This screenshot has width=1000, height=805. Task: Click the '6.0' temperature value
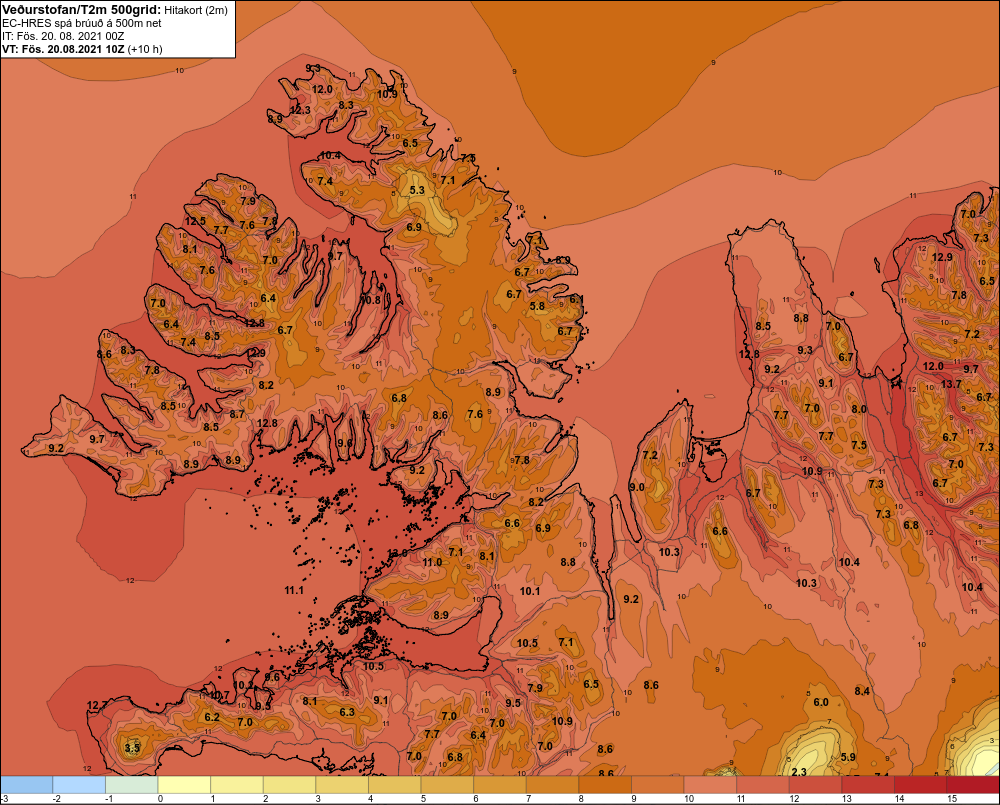click(821, 702)
